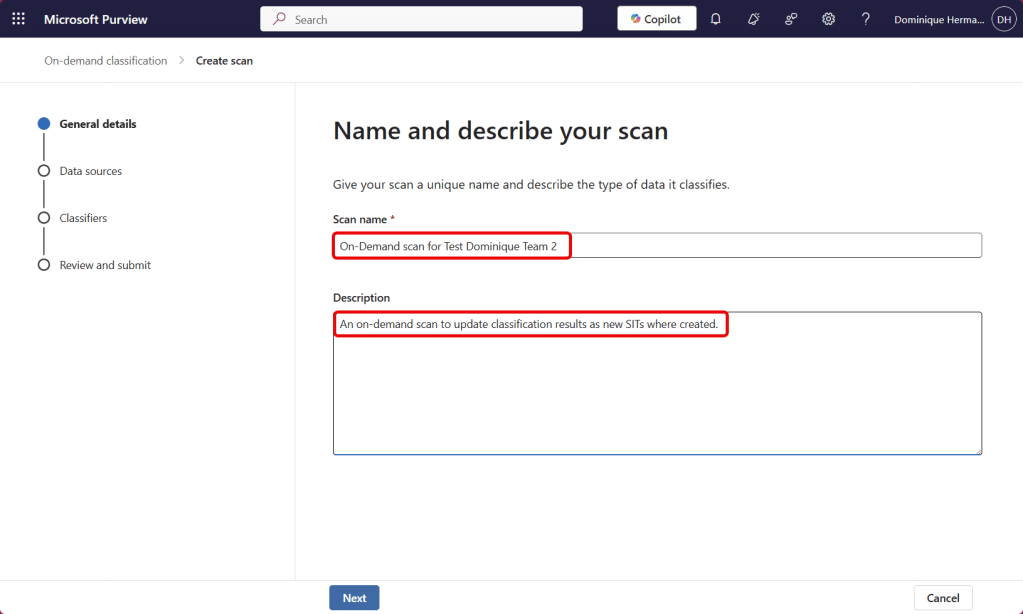Open the feedback icon in top bar
1023x614 pixels.
coord(790,18)
